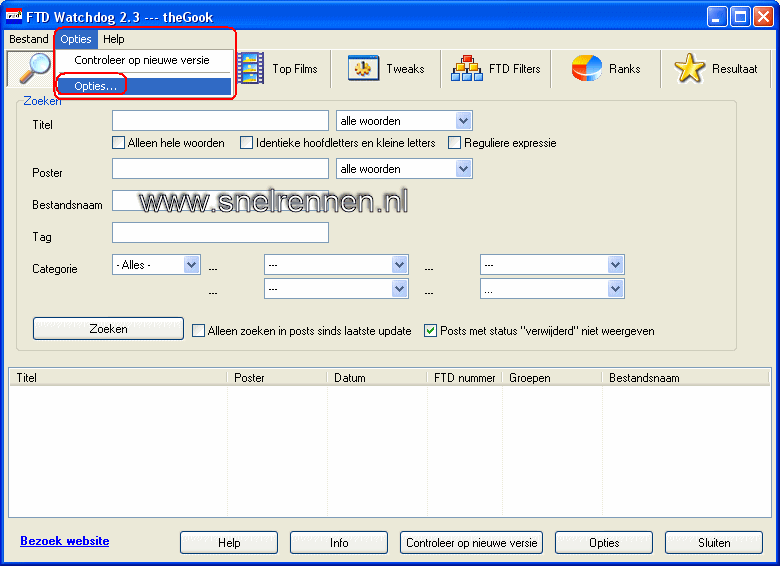Switch to the Ranks tab

point(606,69)
